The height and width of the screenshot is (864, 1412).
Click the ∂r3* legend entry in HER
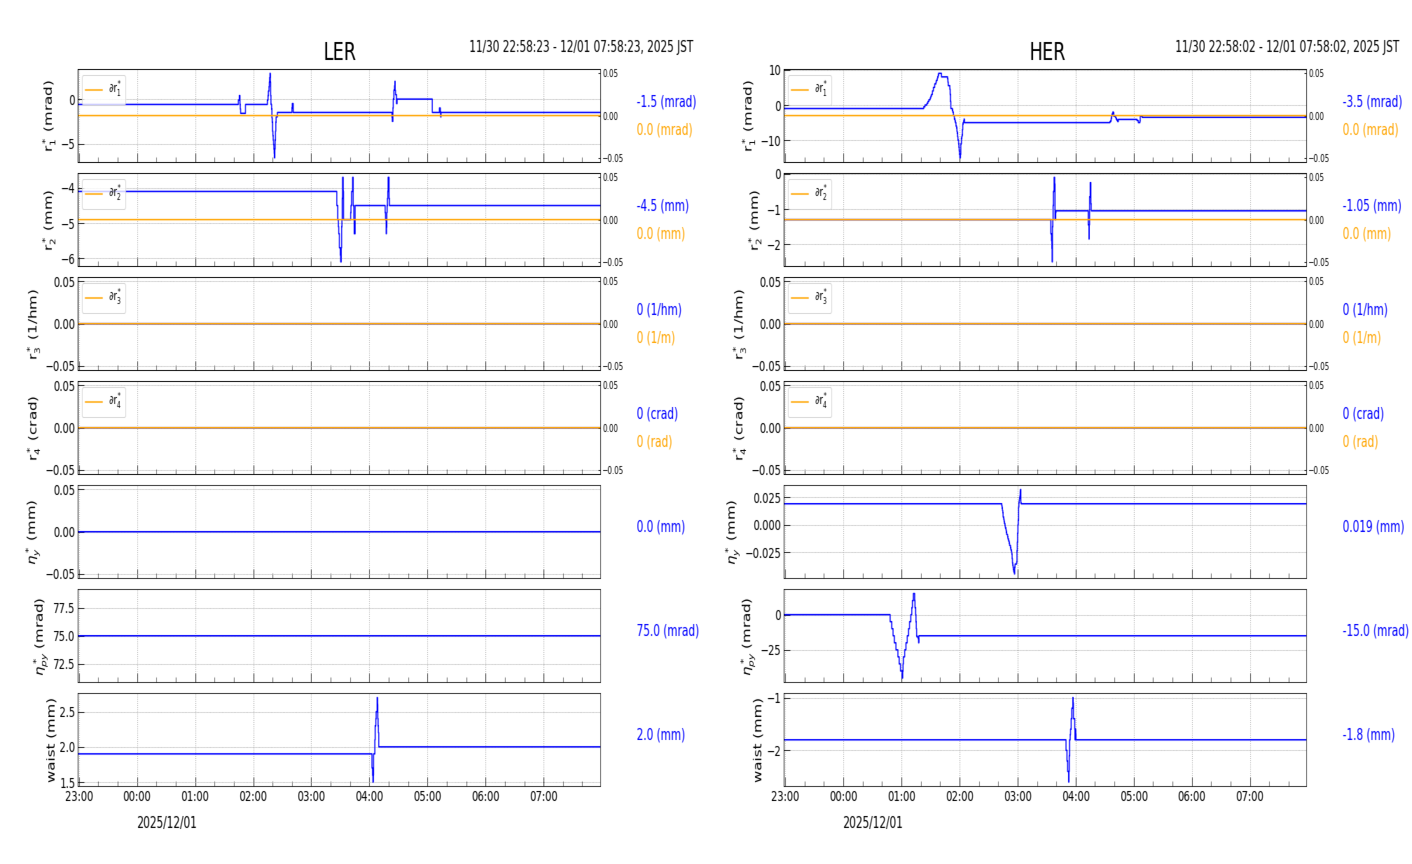click(810, 297)
